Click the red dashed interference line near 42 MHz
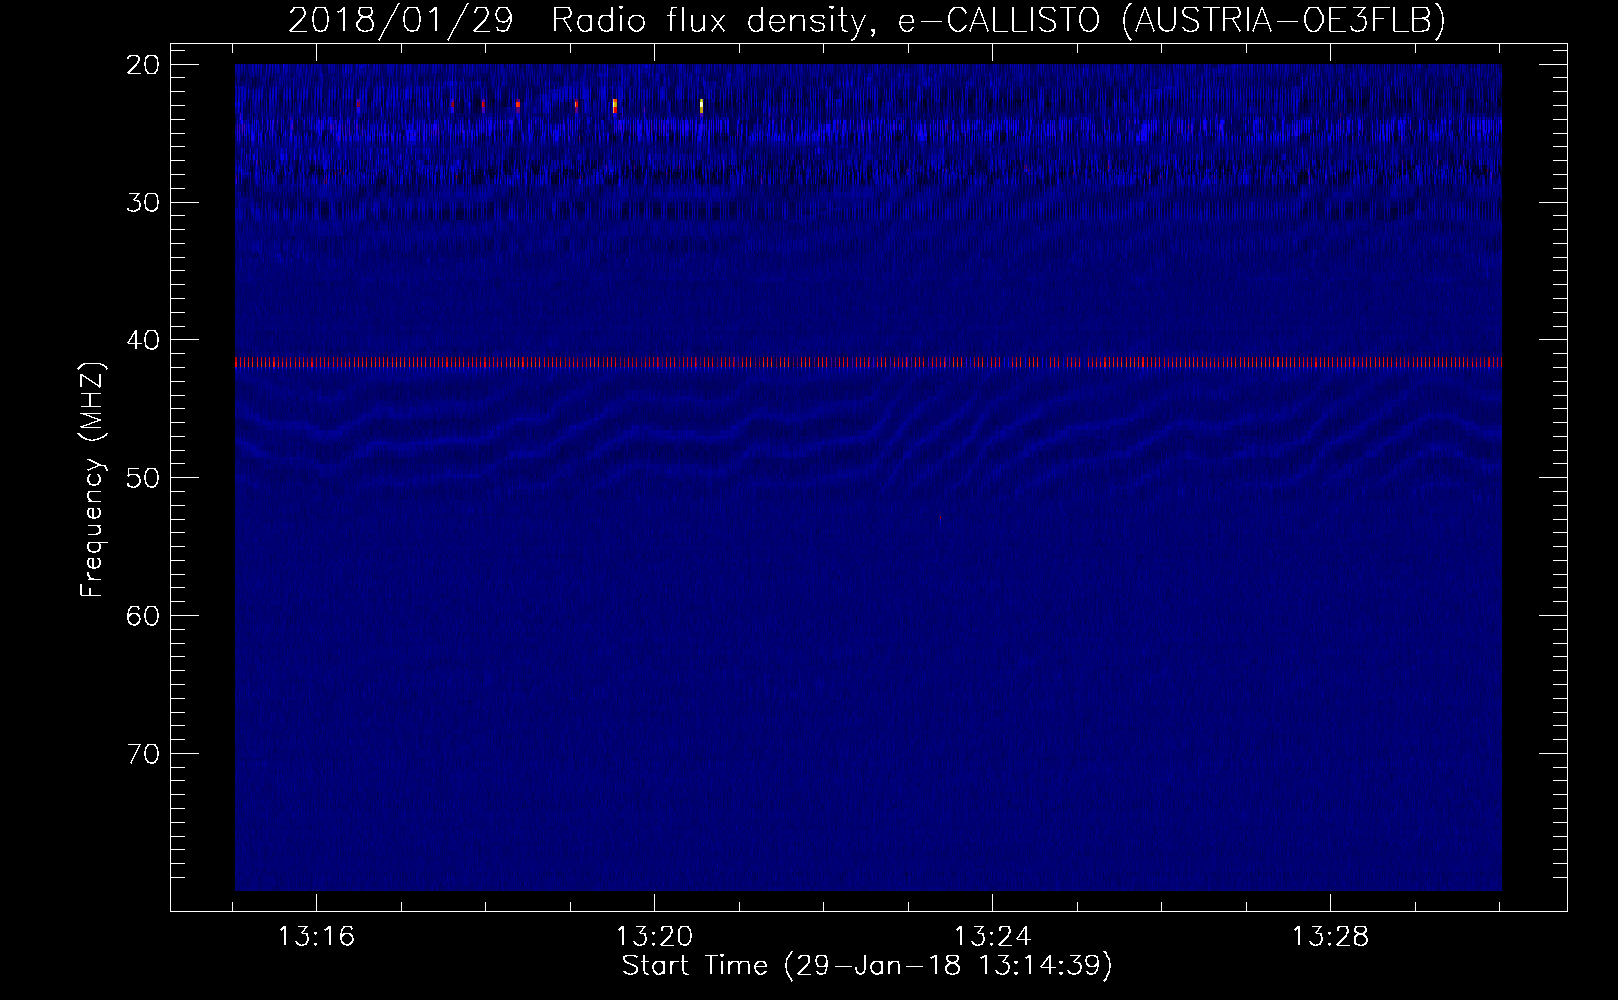1618x1000 pixels. (x=868, y=363)
